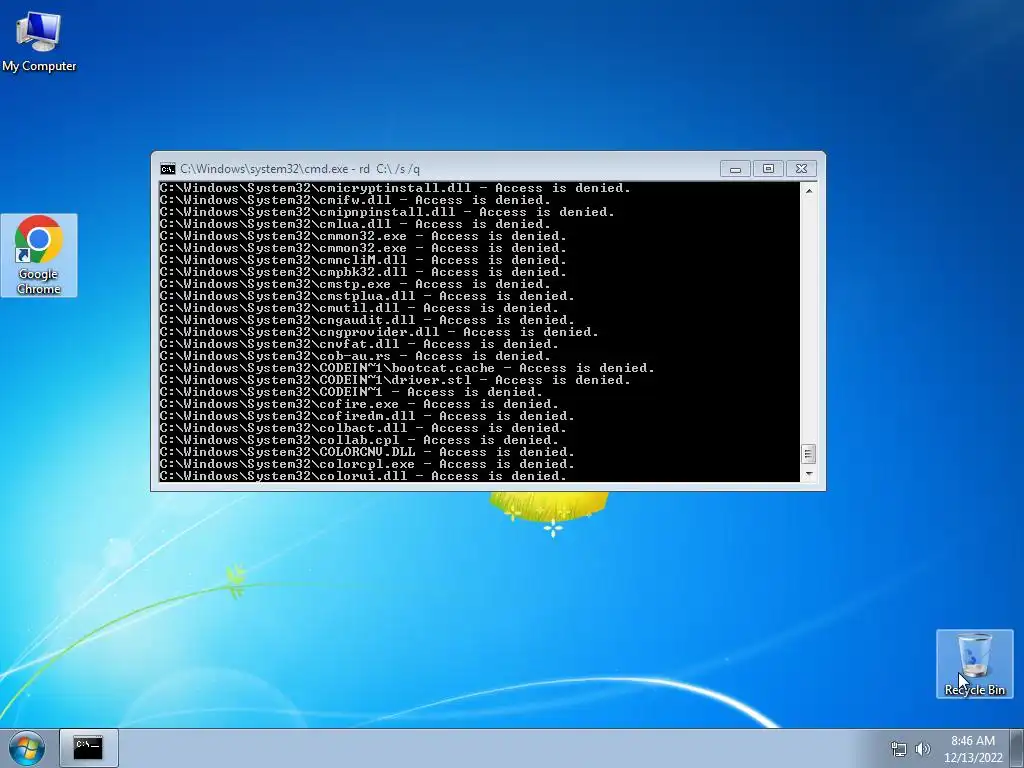Maximize the cmd.exe window
The image size is (1024, 768).
[768, 169]
